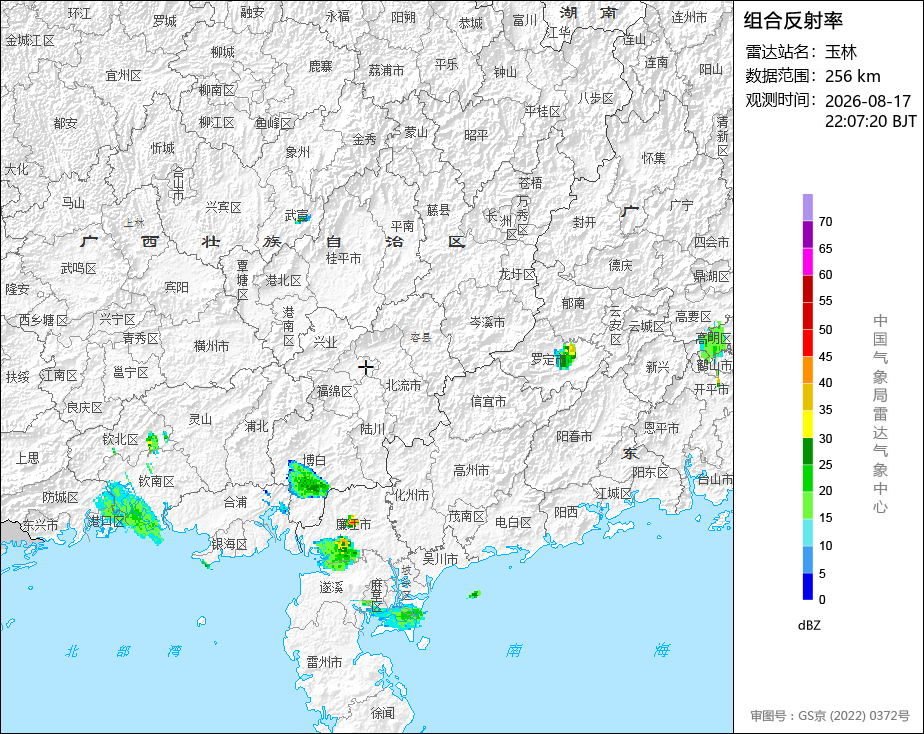Image resolution: width=924 pixels, height=734 pixels.
Task: Click the echo cluster north of 遂溪
Action: point(337,554)
